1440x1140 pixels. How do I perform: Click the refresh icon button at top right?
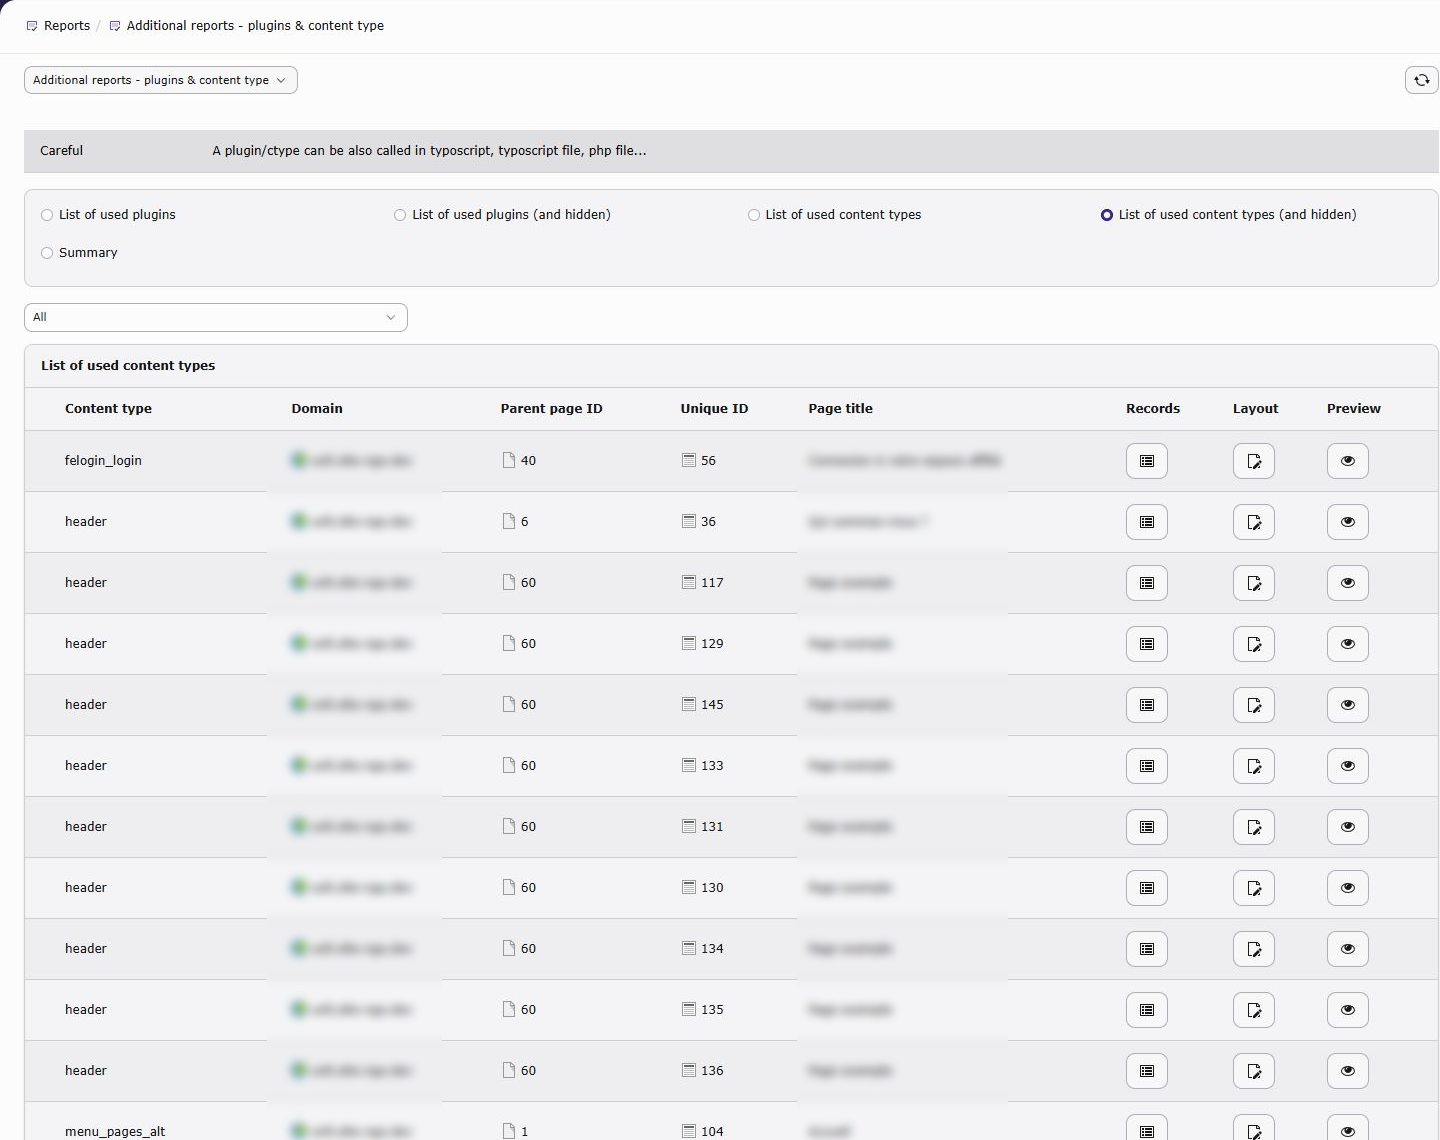(1421, 80)
